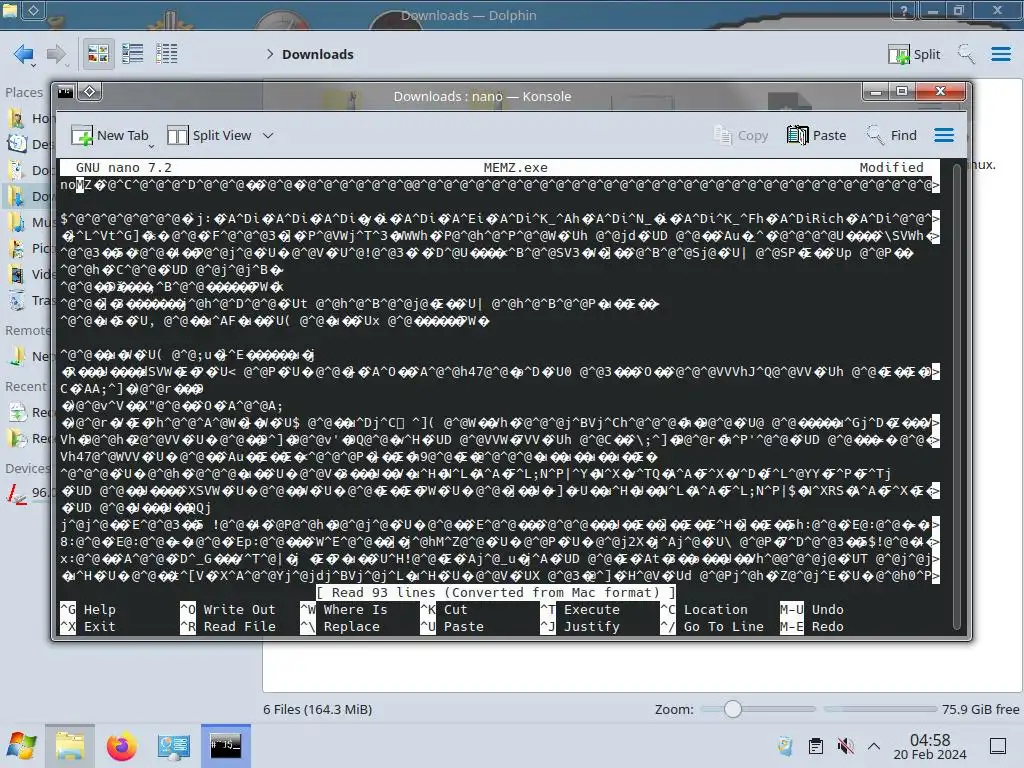Viewport: 1024px width, 768px height.
Task: Select the Devices disk entry in sidebar
Action: click(27, 492)
